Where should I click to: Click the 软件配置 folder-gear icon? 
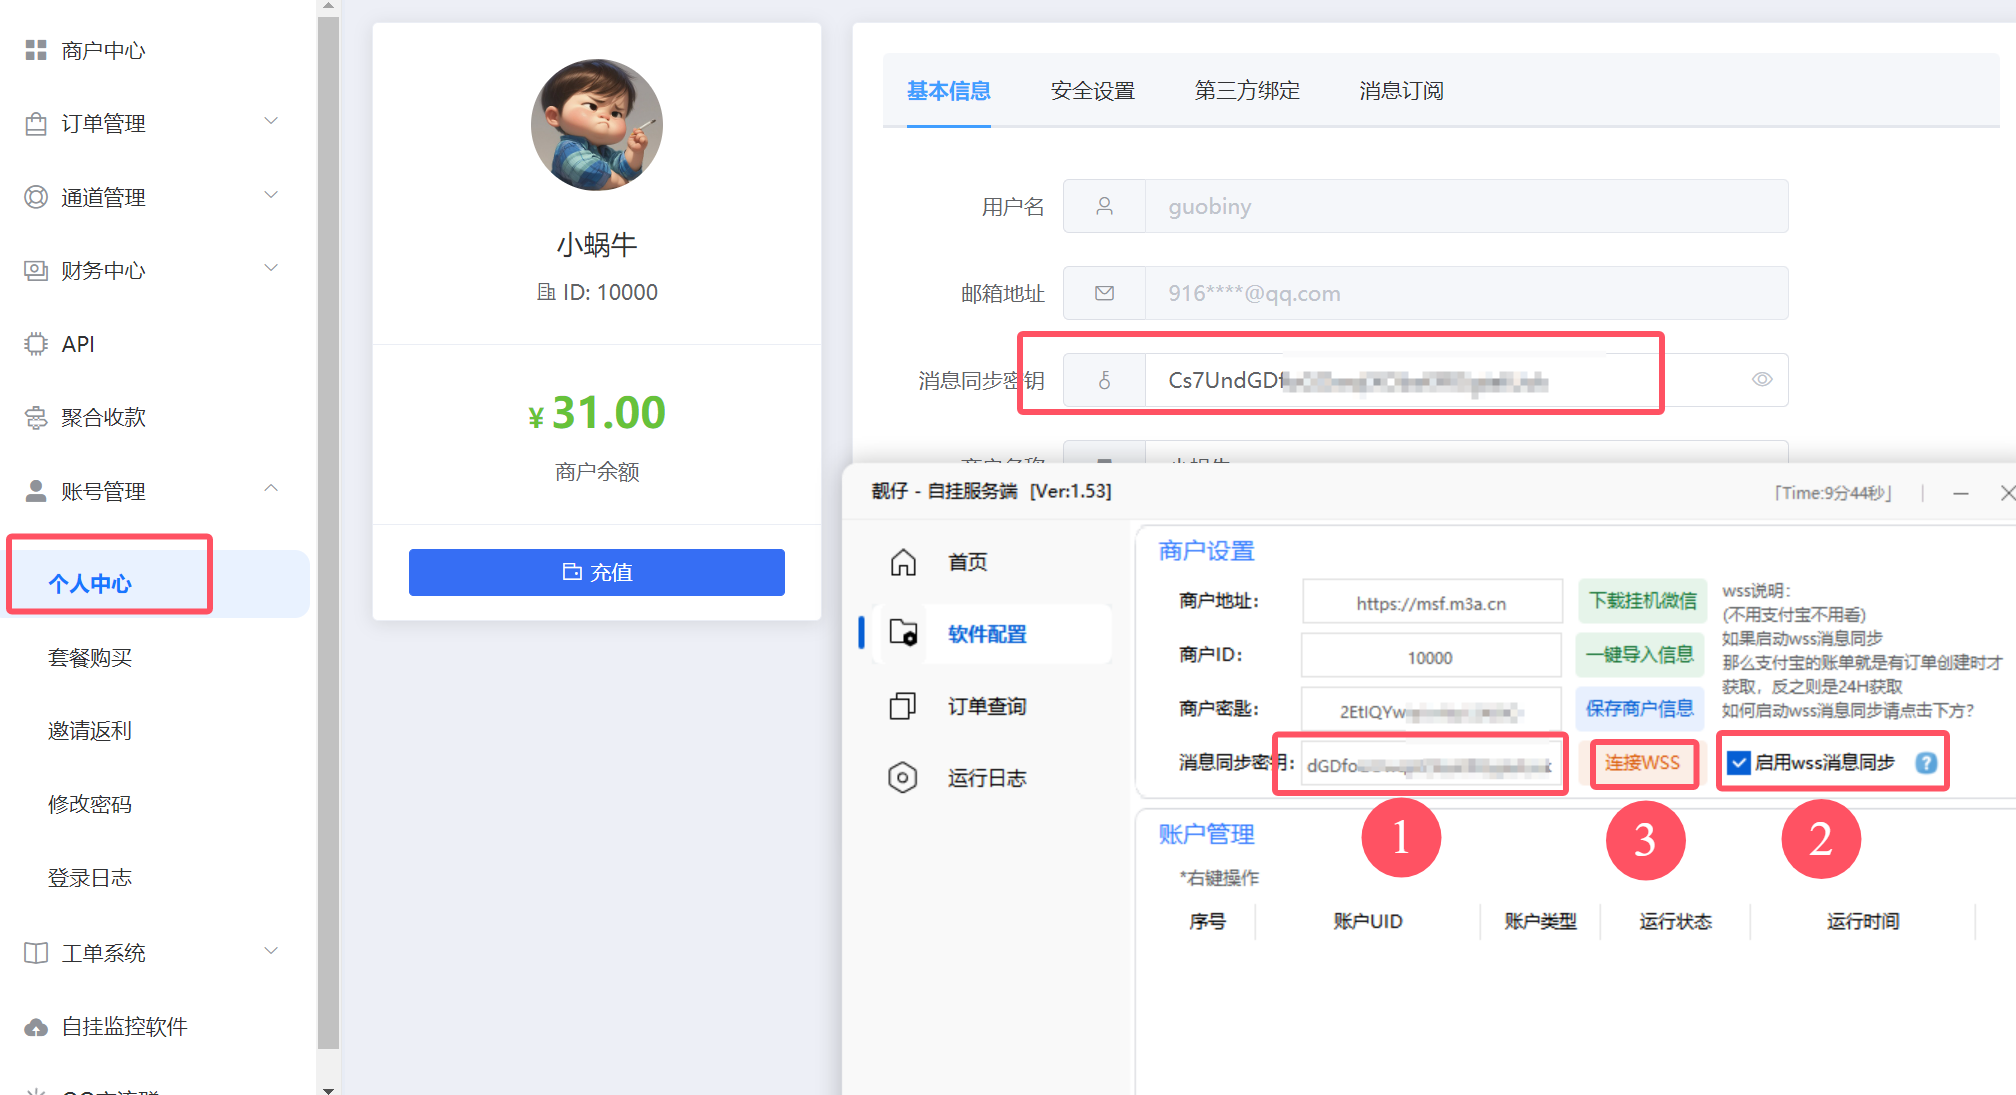[903, 633]
